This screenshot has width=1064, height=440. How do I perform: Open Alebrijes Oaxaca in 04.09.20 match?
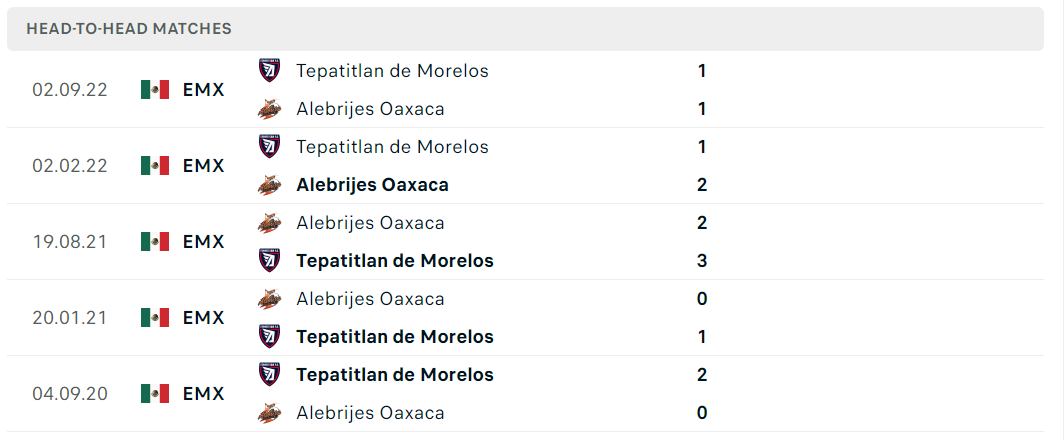click(370, 413)
